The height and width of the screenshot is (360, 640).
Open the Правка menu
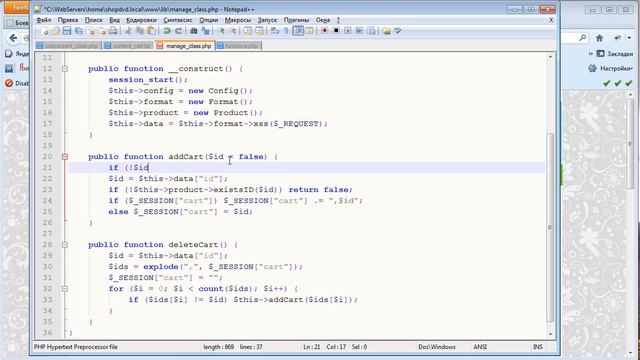point(68,20)
